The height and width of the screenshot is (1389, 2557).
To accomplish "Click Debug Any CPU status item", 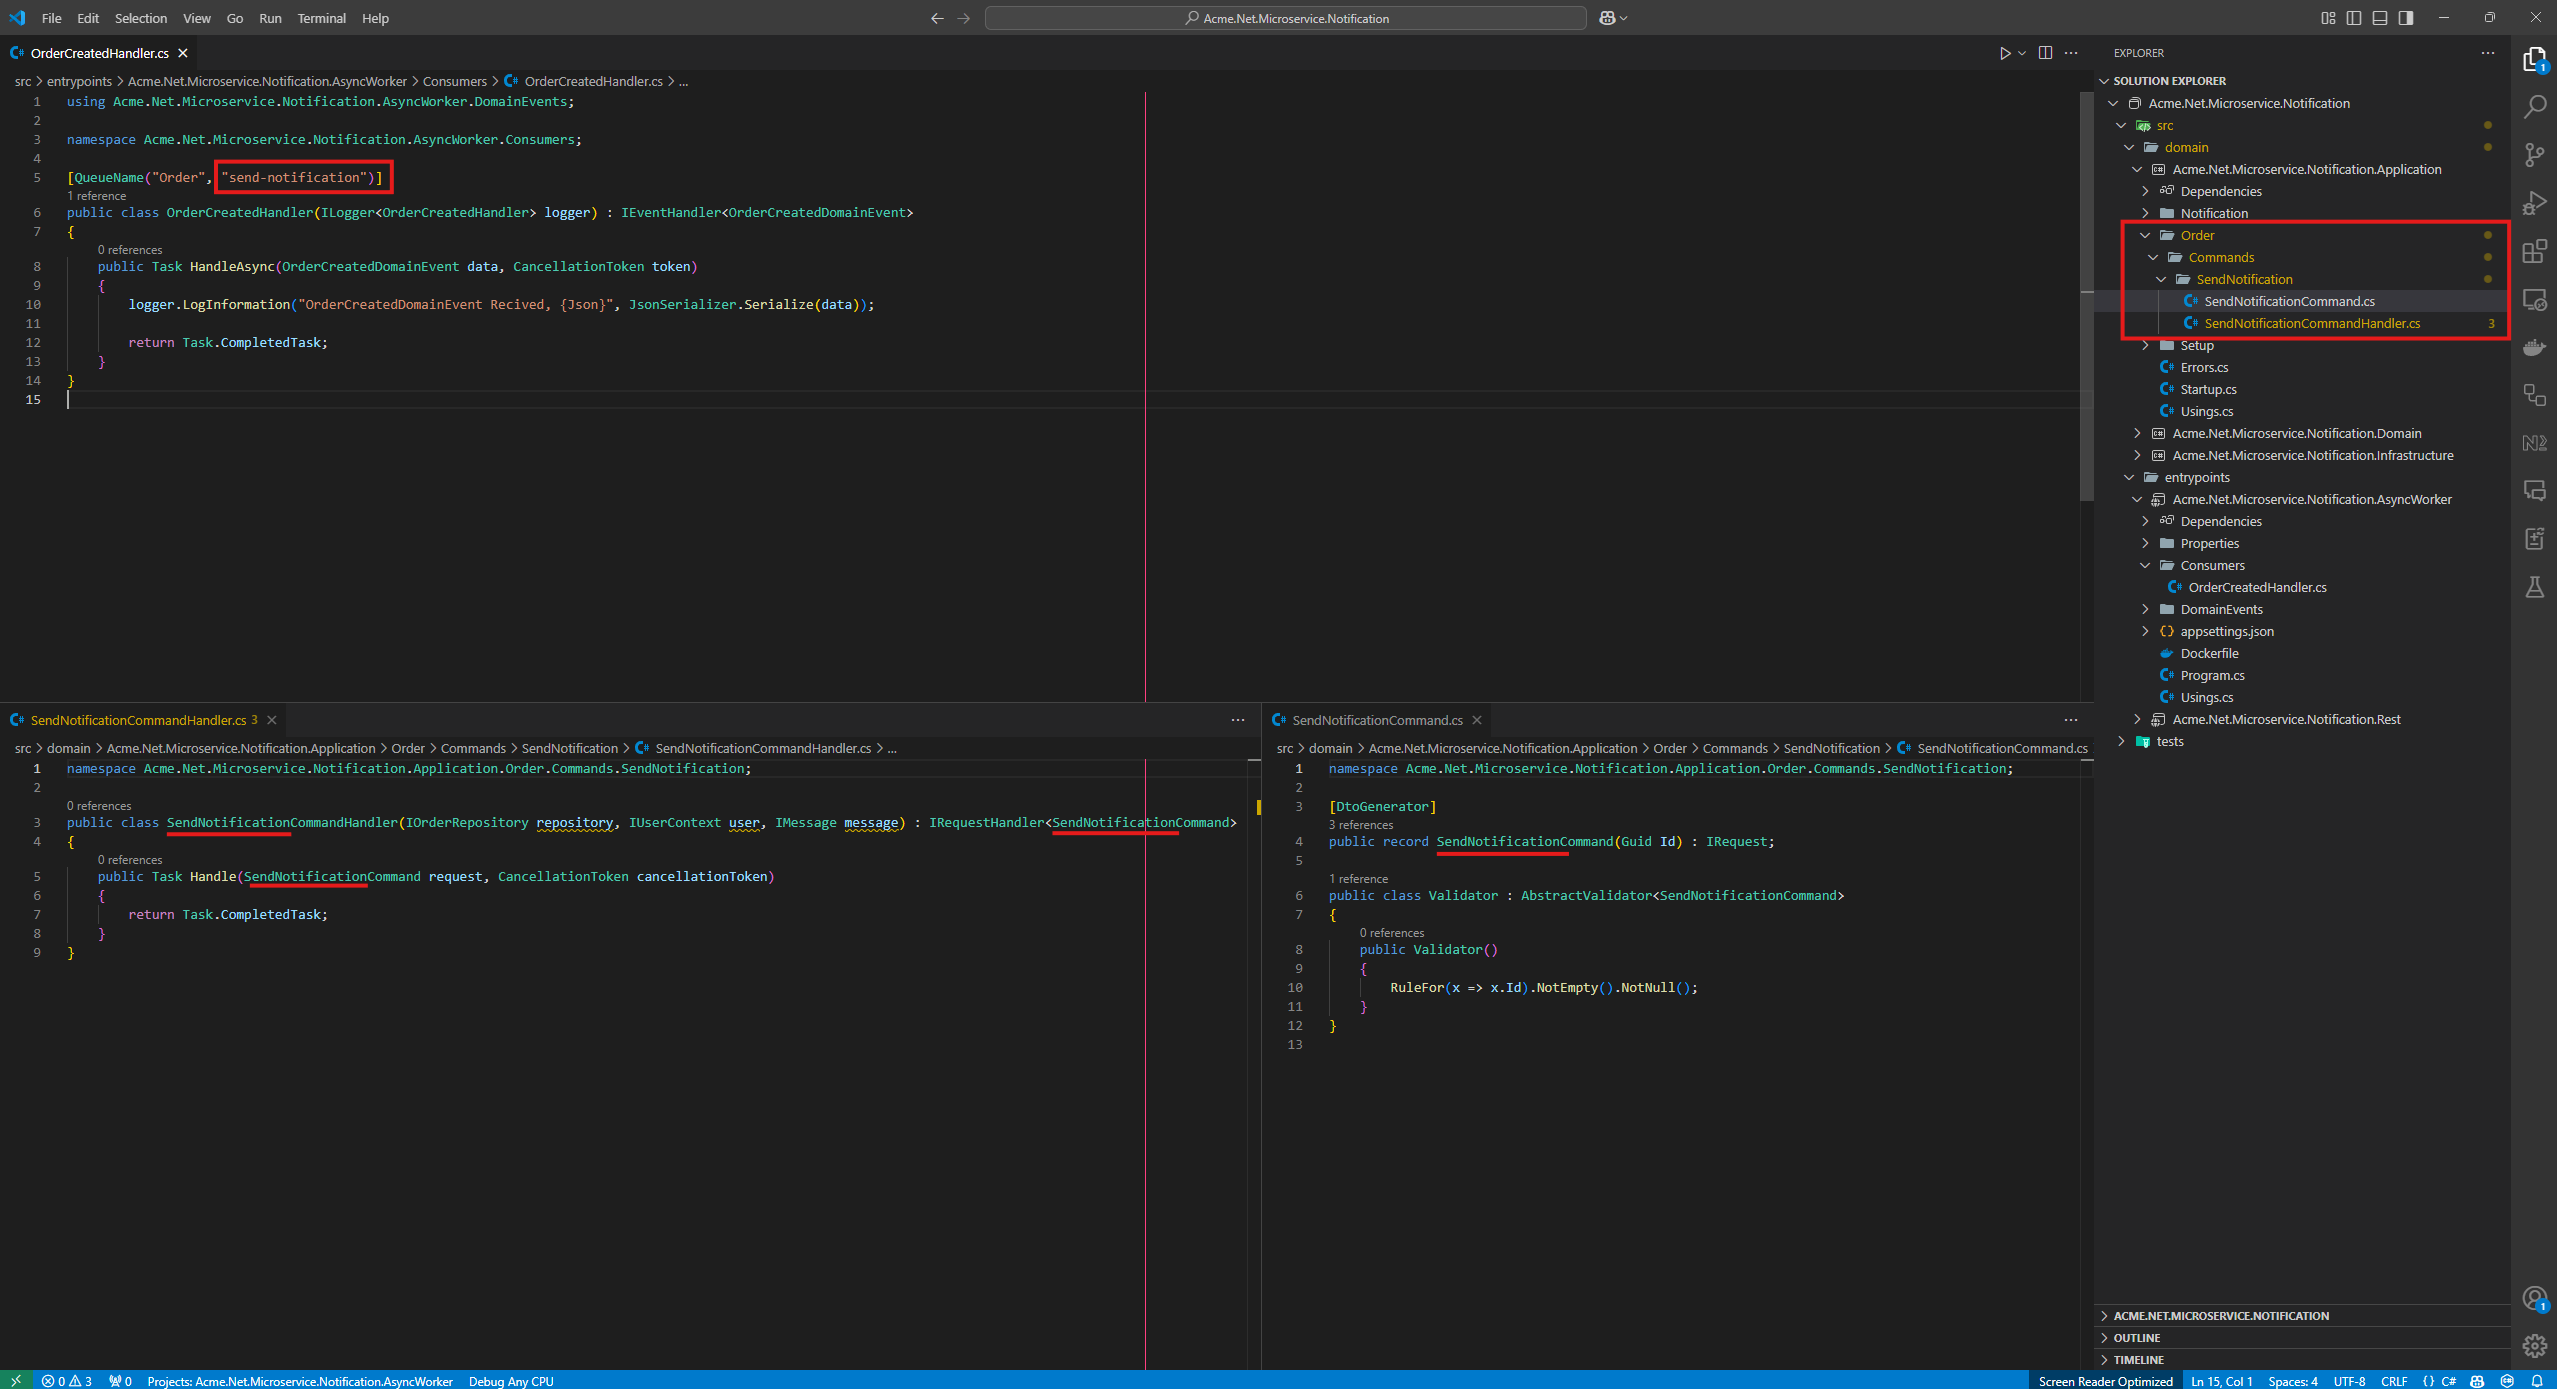I will [511, 1381].
